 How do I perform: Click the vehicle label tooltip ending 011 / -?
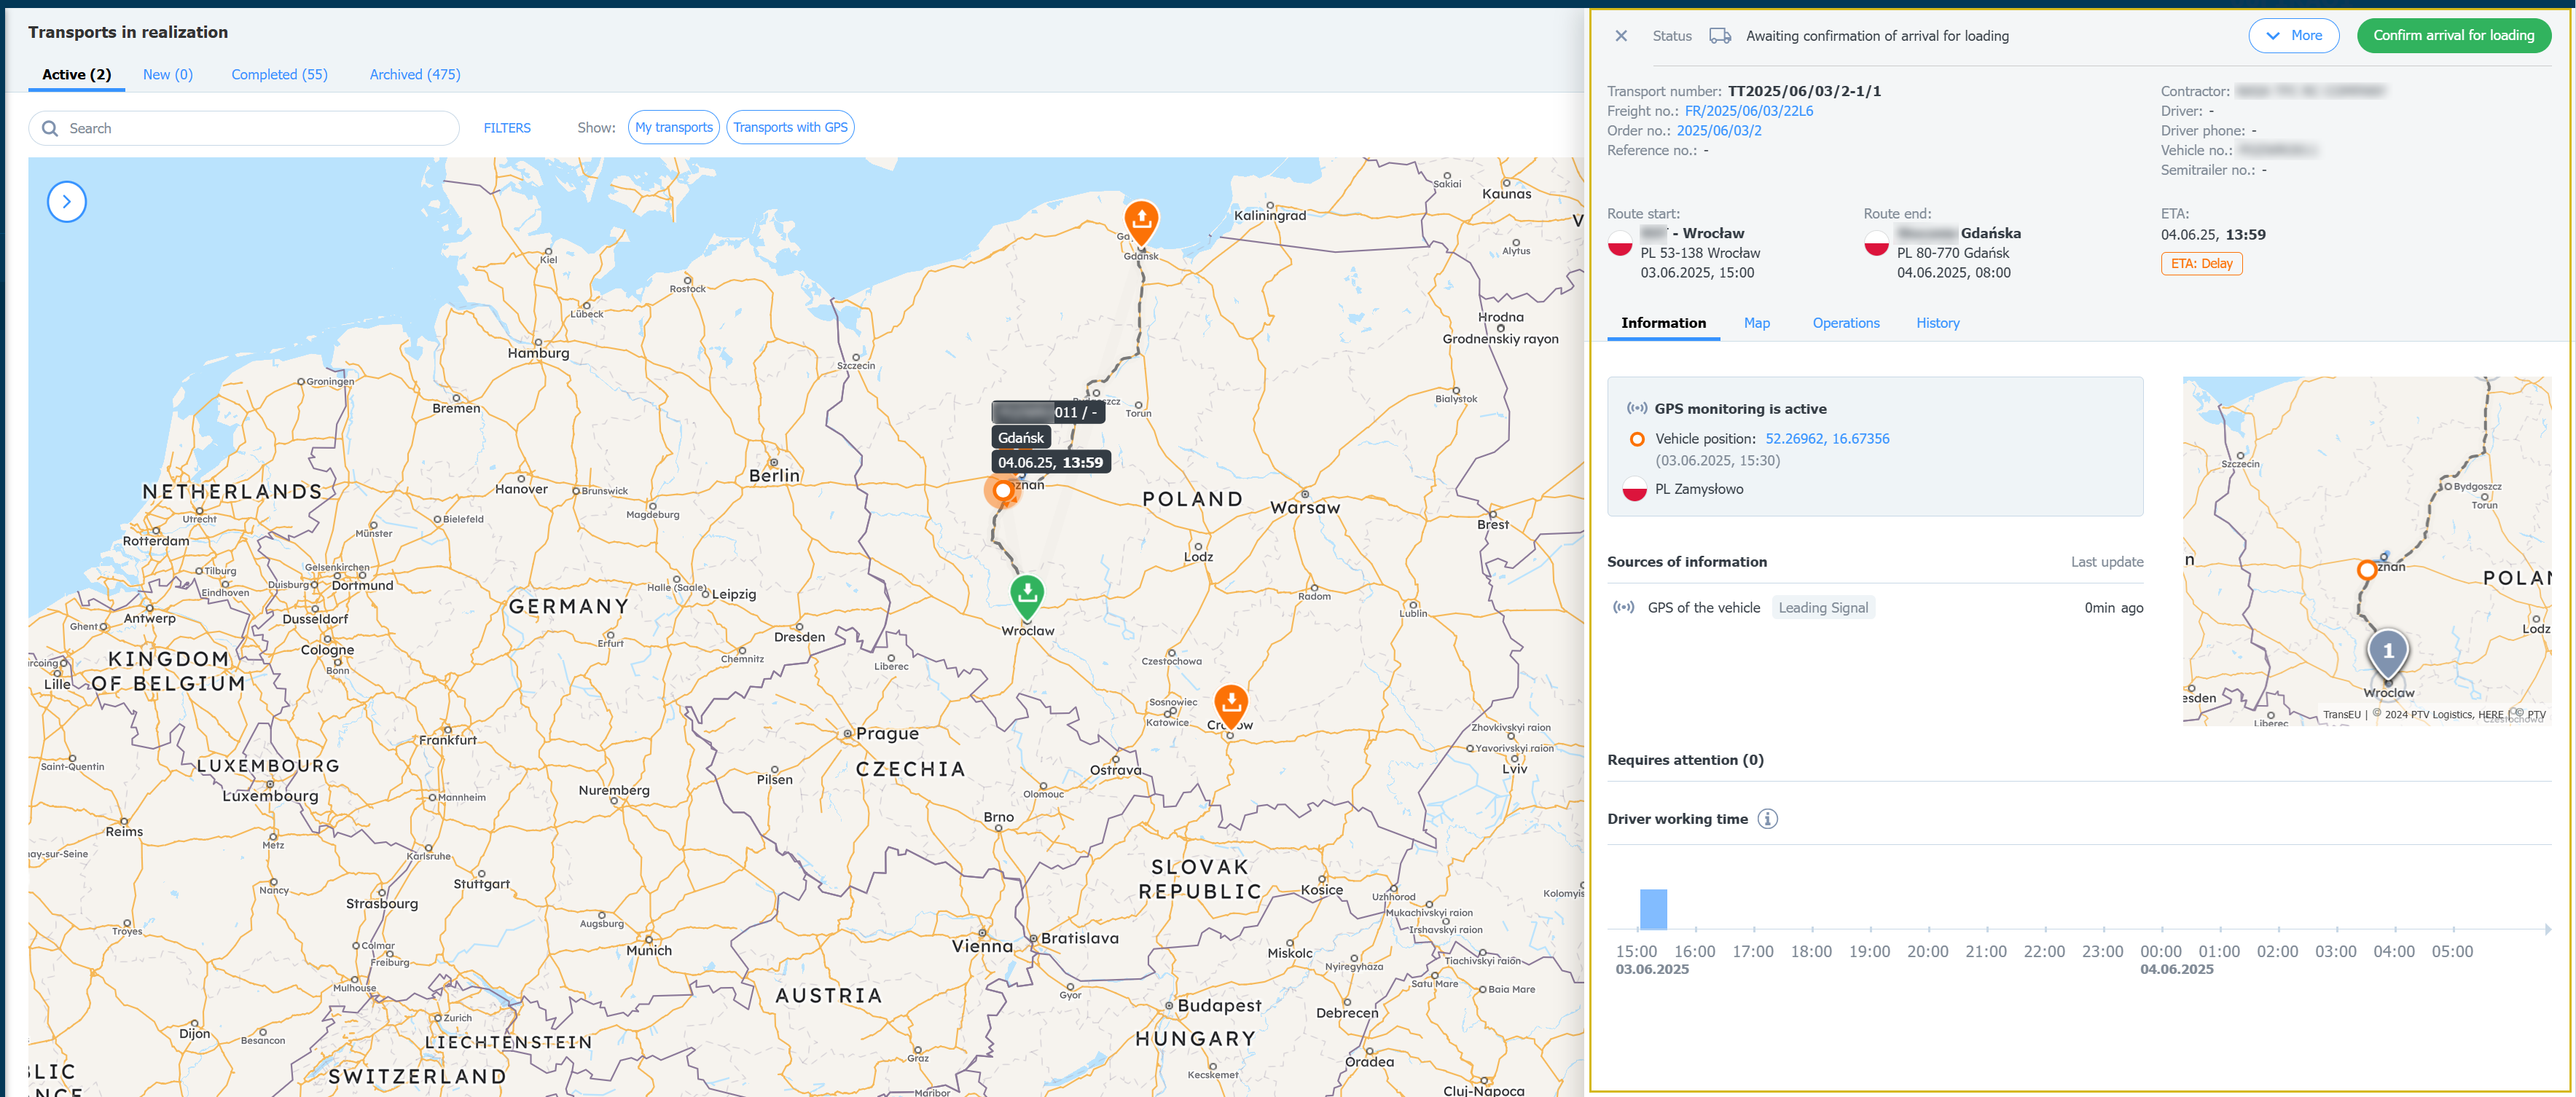click(1048, 412)
